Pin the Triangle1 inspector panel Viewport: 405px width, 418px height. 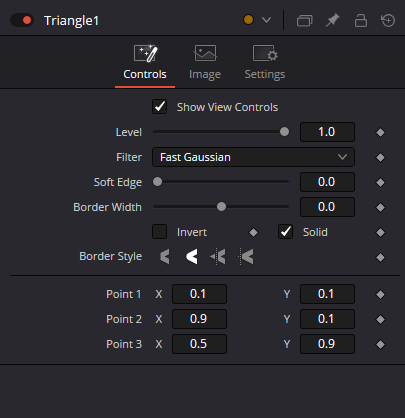pyautogui.click(x=332, y=20)
